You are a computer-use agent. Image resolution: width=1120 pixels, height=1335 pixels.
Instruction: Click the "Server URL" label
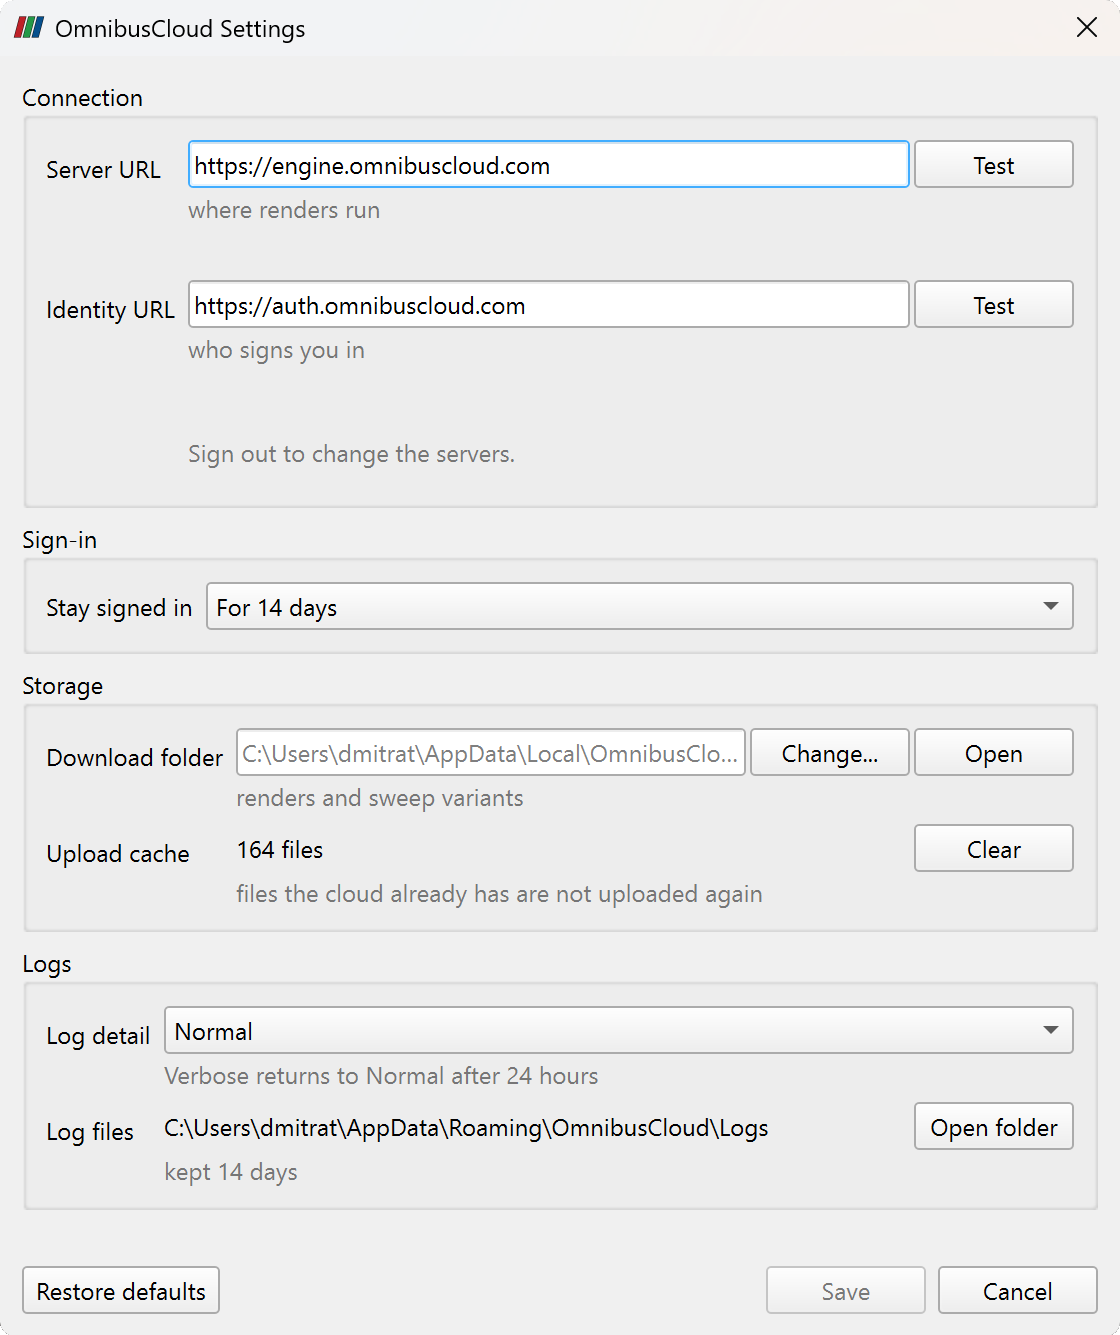click(x=103, y=170)
